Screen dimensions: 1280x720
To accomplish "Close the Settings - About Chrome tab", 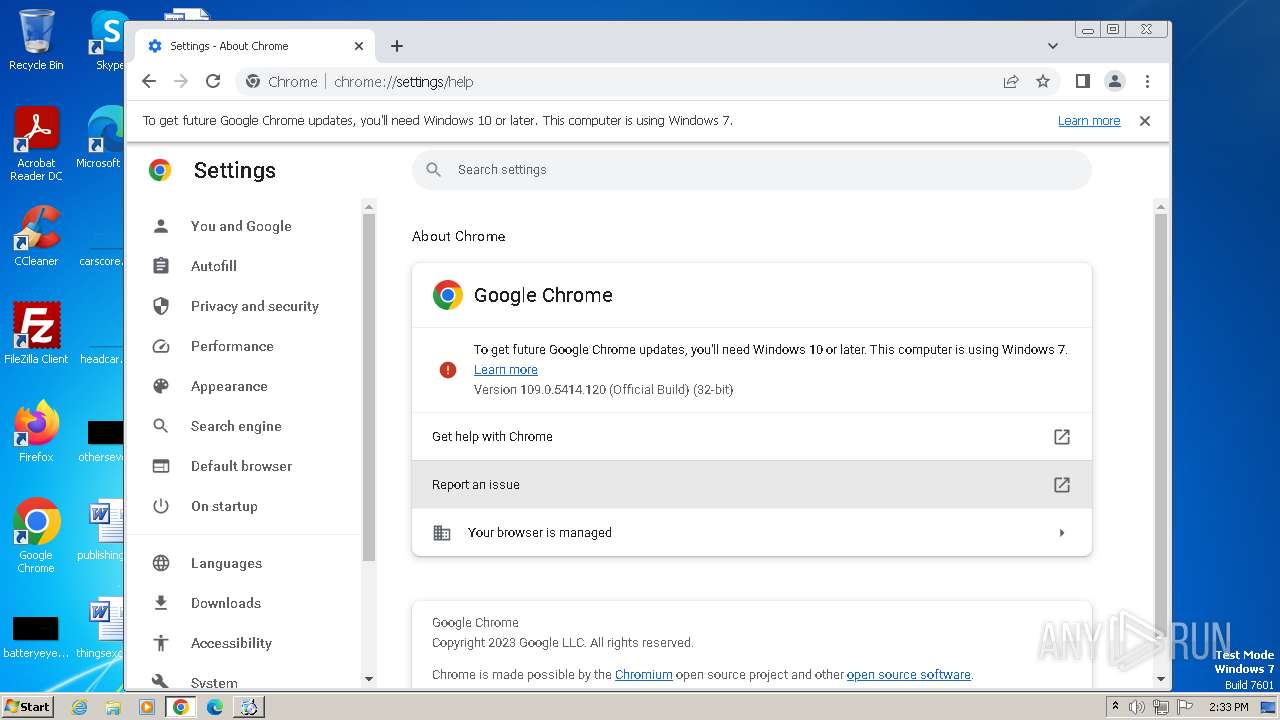I will [359, 46].
